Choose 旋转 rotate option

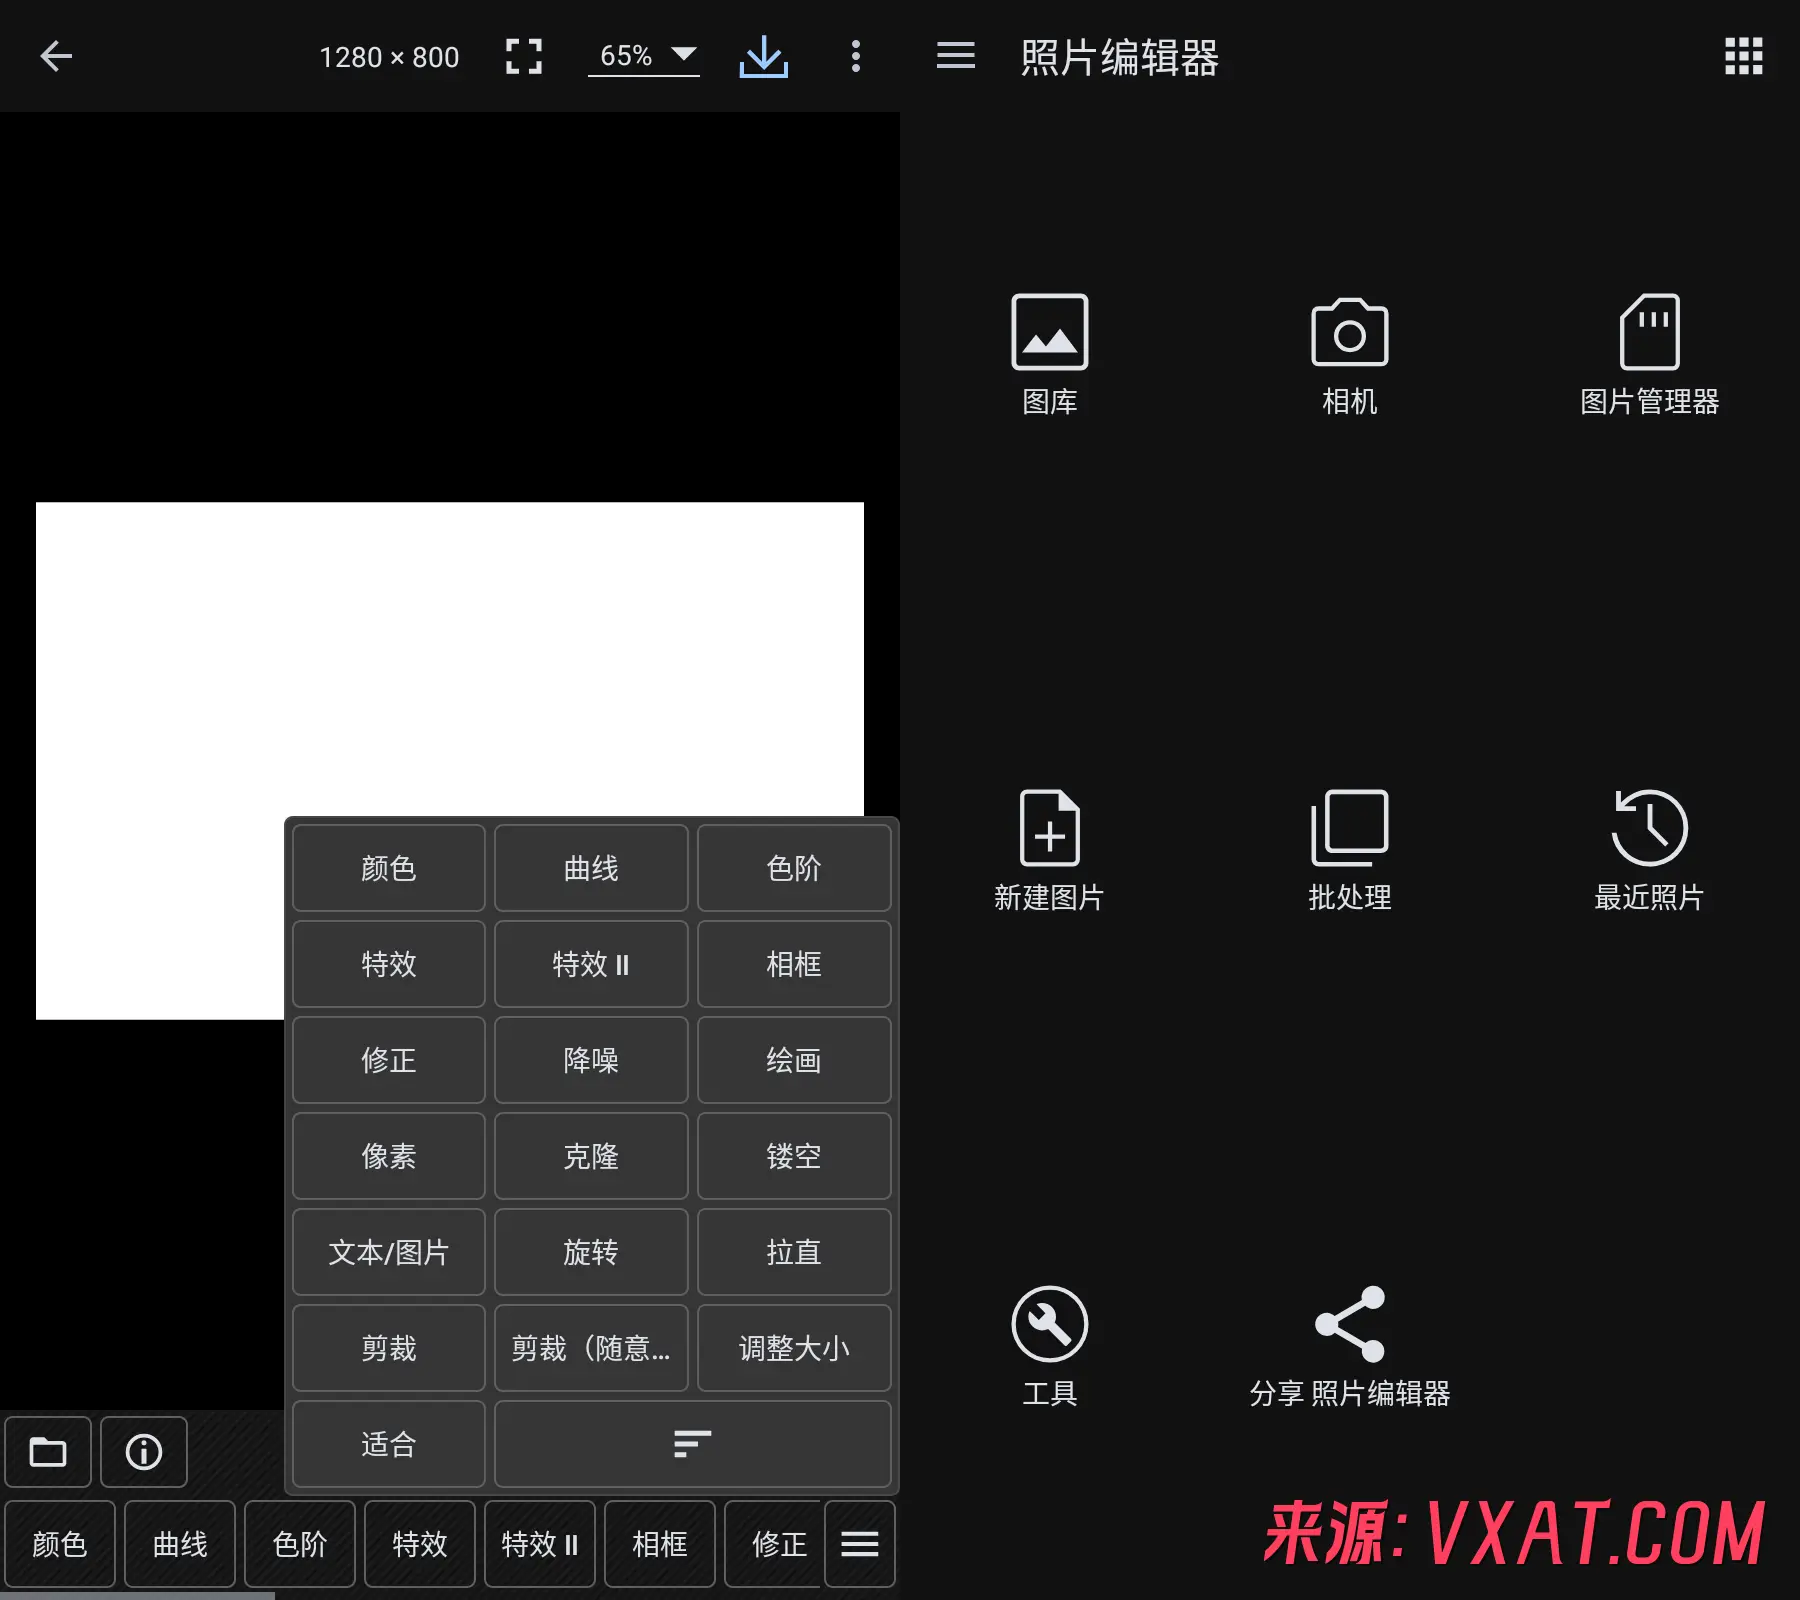coord(591,1252)
